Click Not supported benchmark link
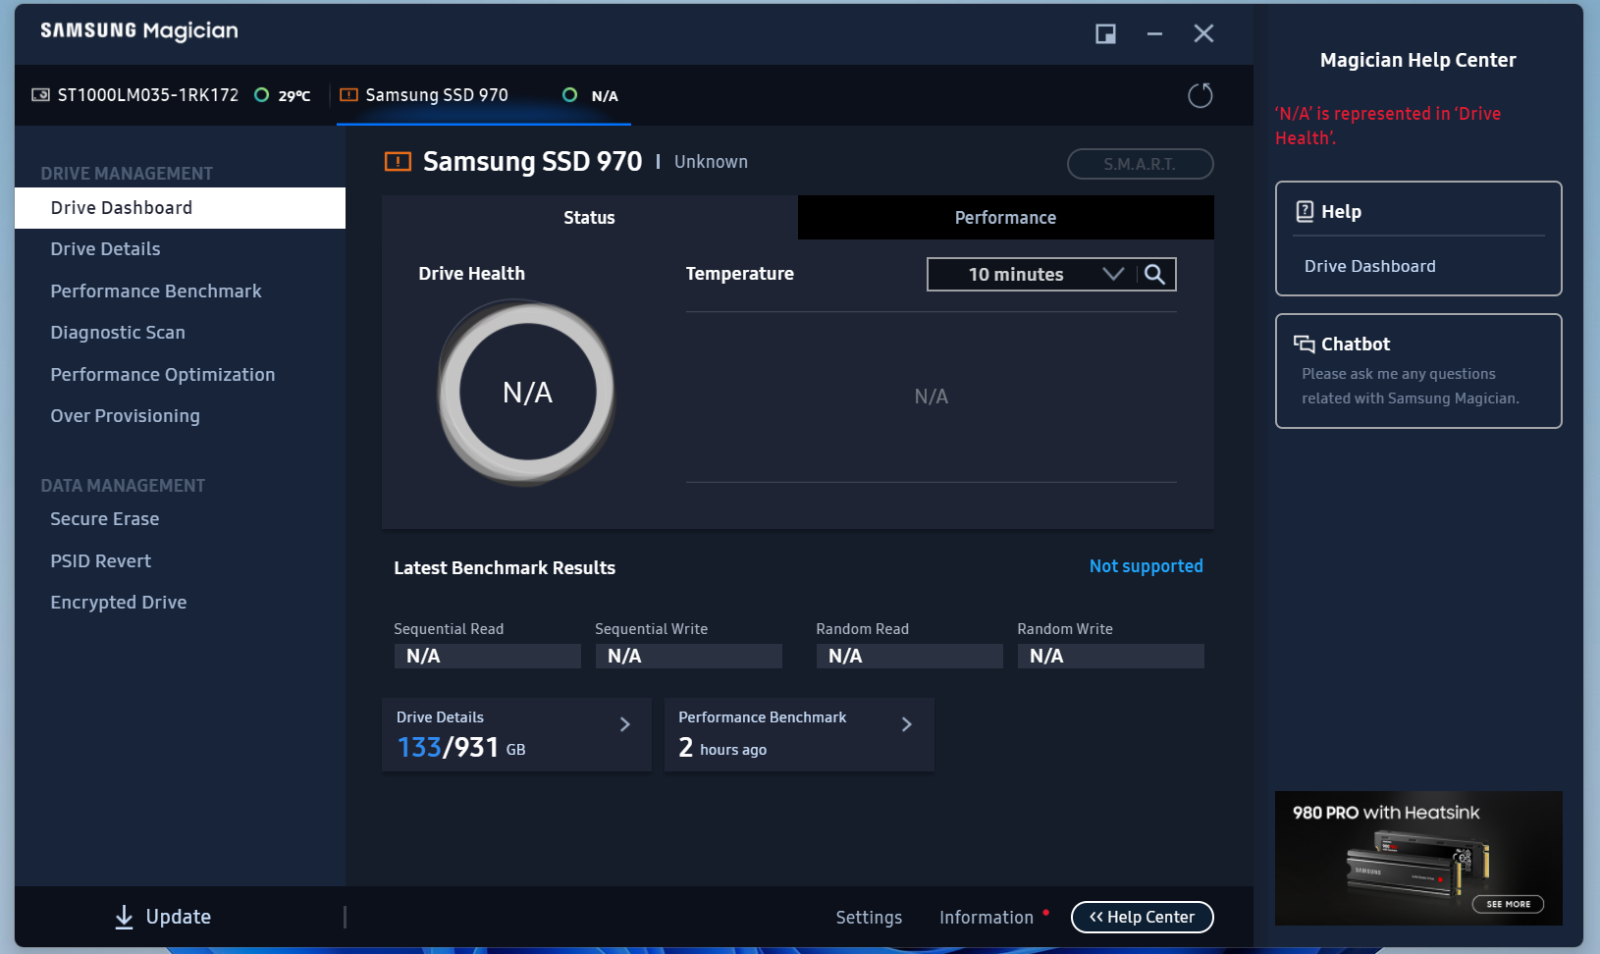The image size is (1600, 954). (1146, 566)
